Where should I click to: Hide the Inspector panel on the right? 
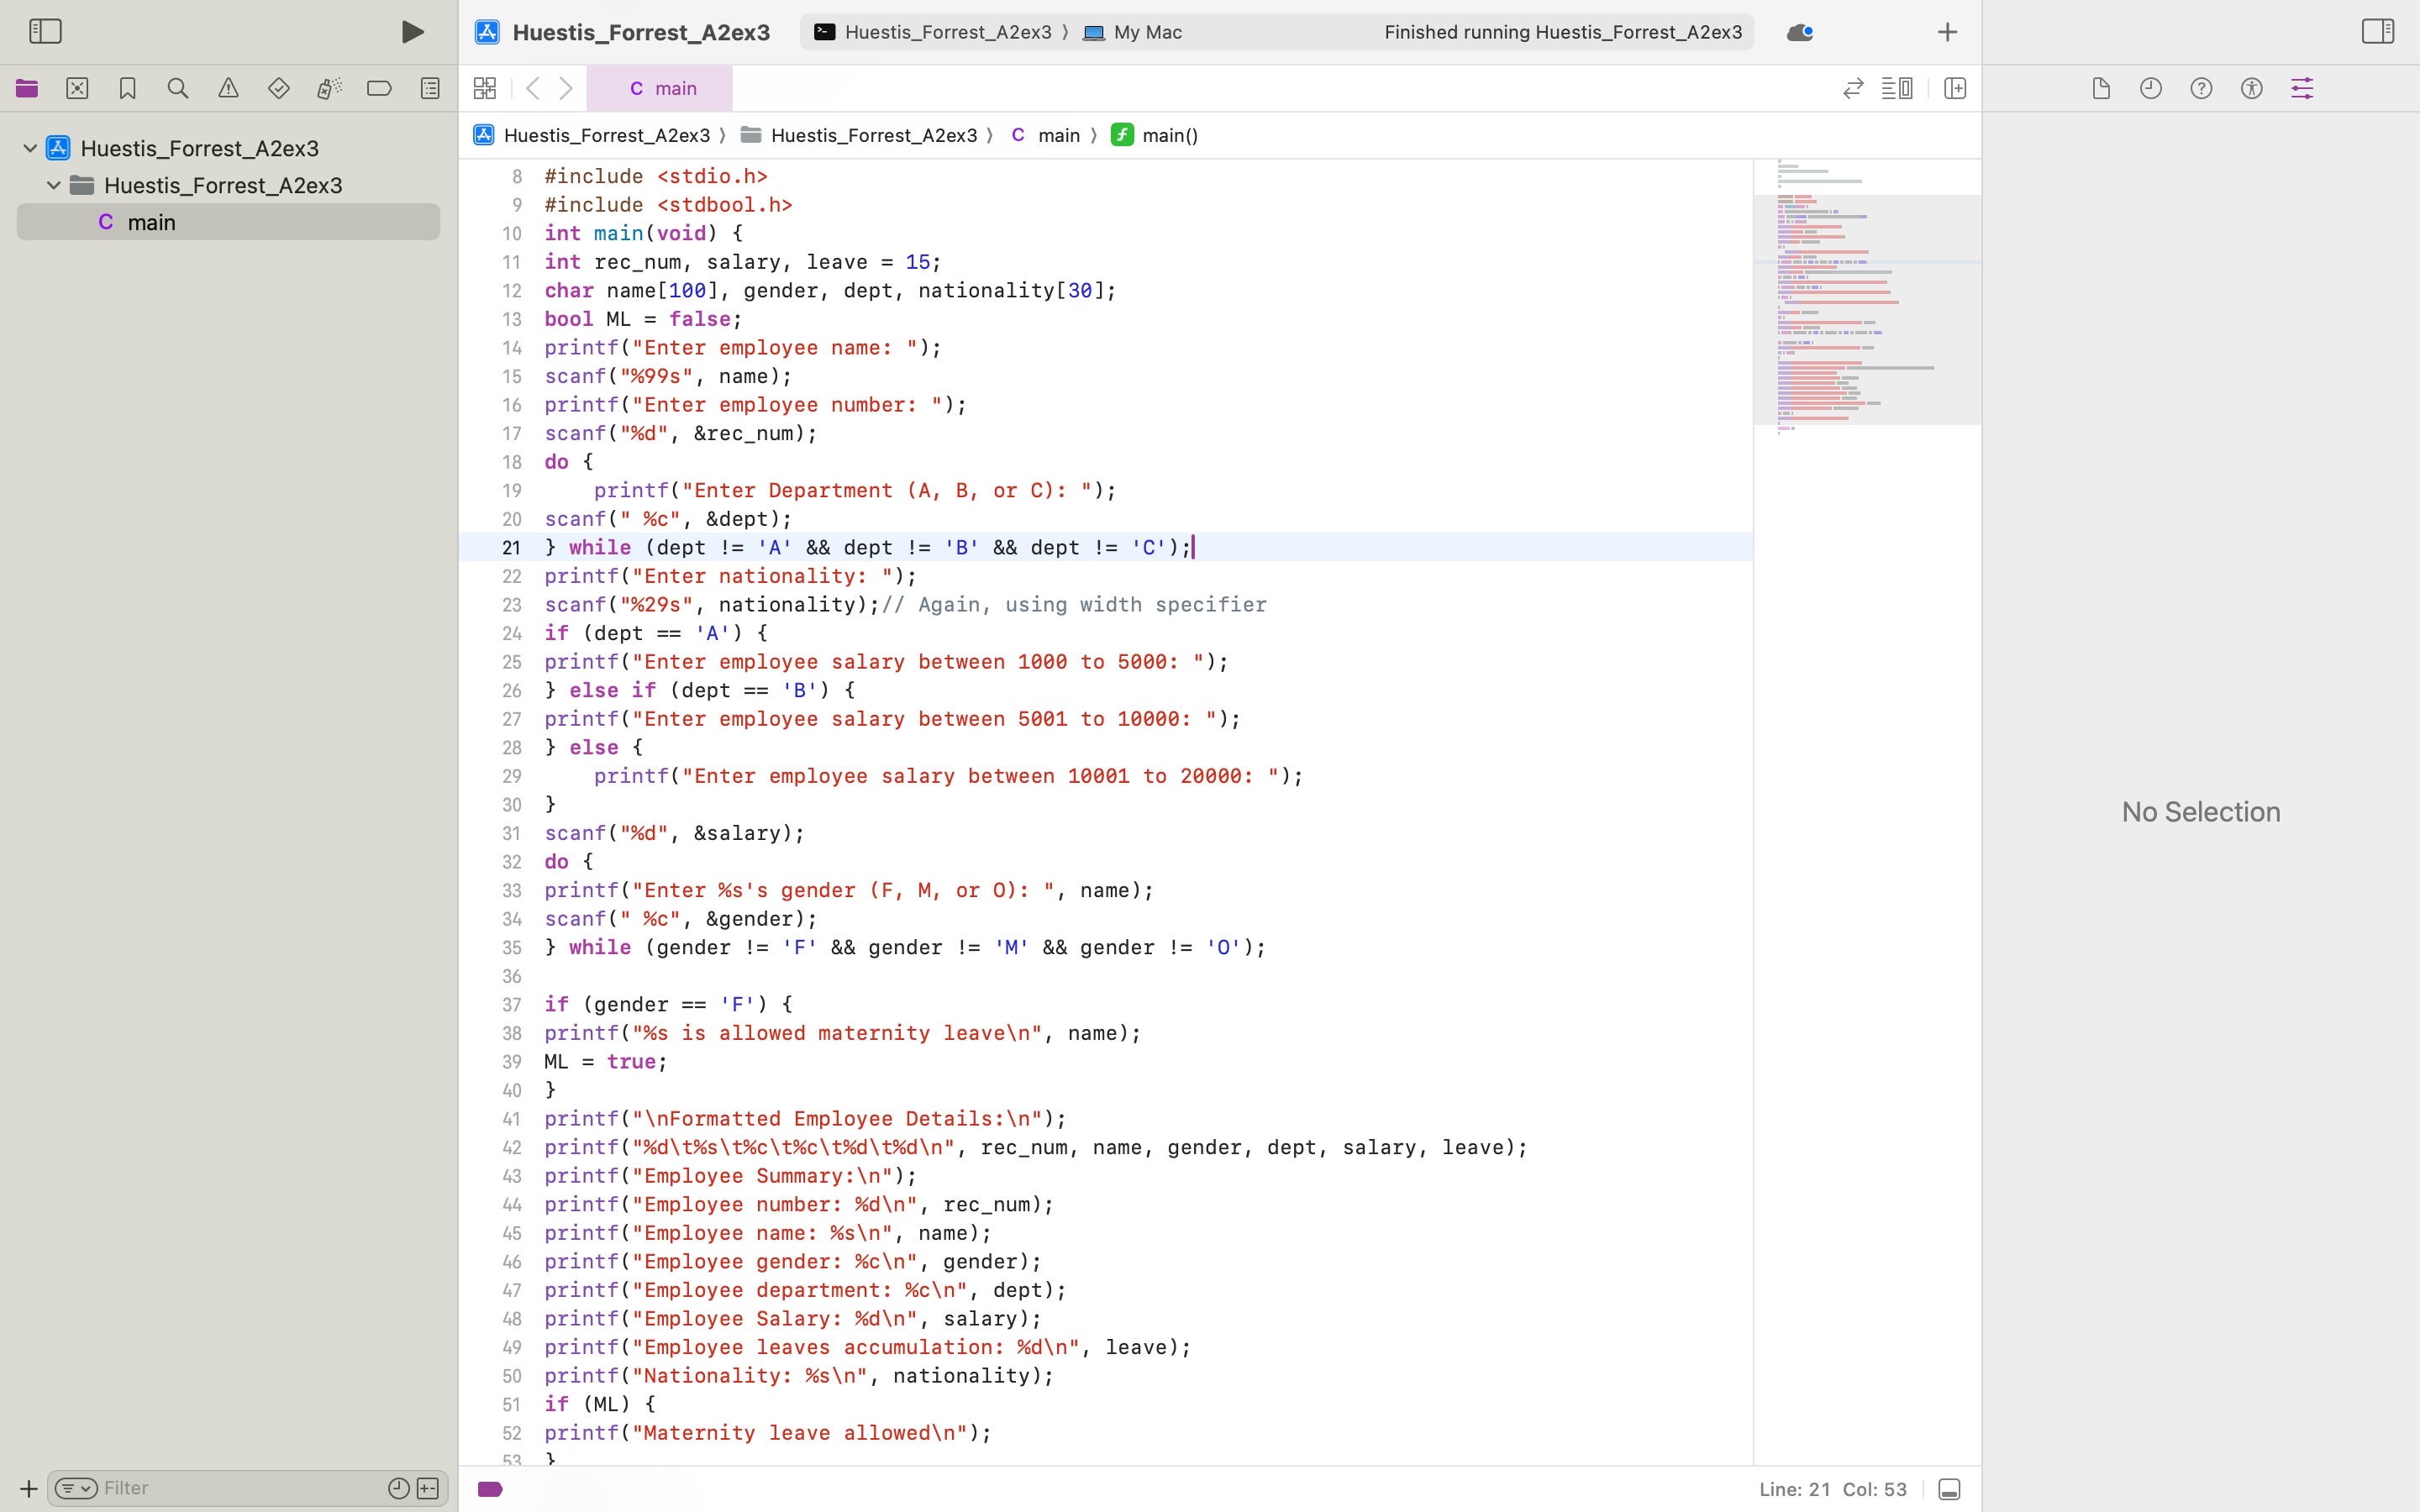click(2377, 31)
